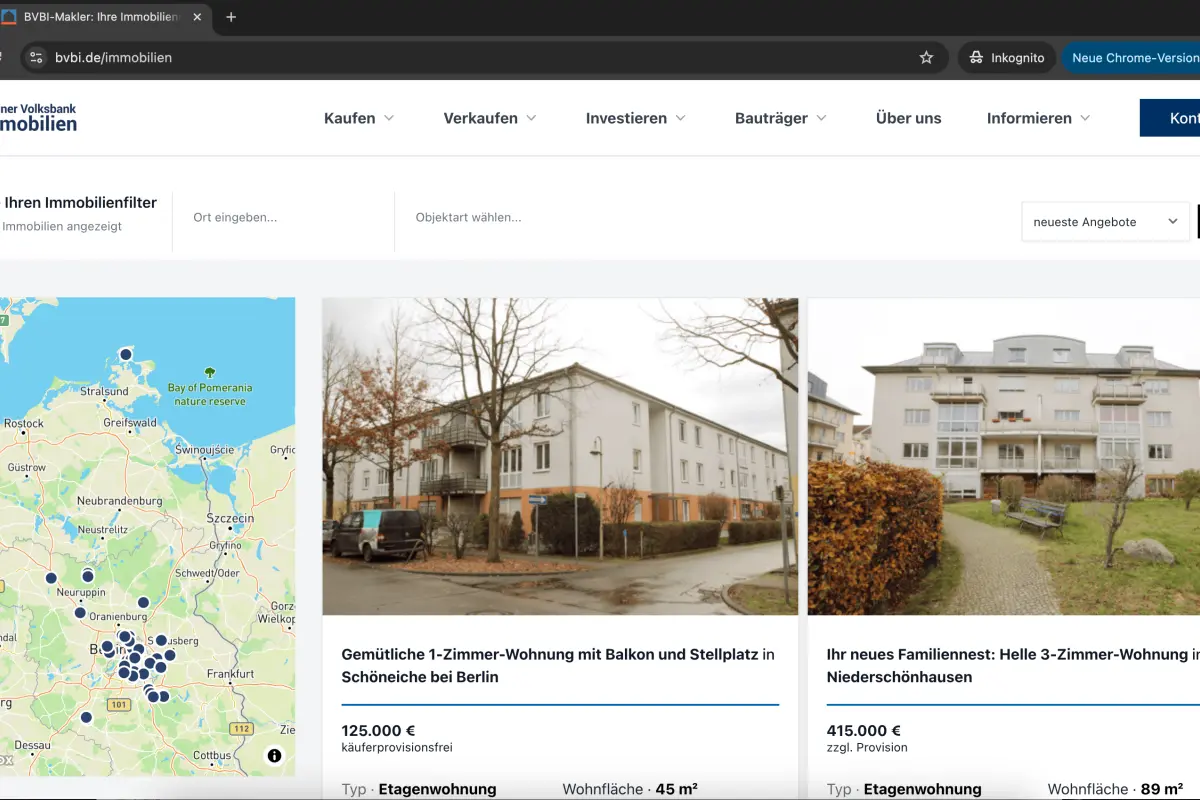Open the neueste Angebote sort dropdown
This screenshot has width=1200, height=800.
[1105, 222]
